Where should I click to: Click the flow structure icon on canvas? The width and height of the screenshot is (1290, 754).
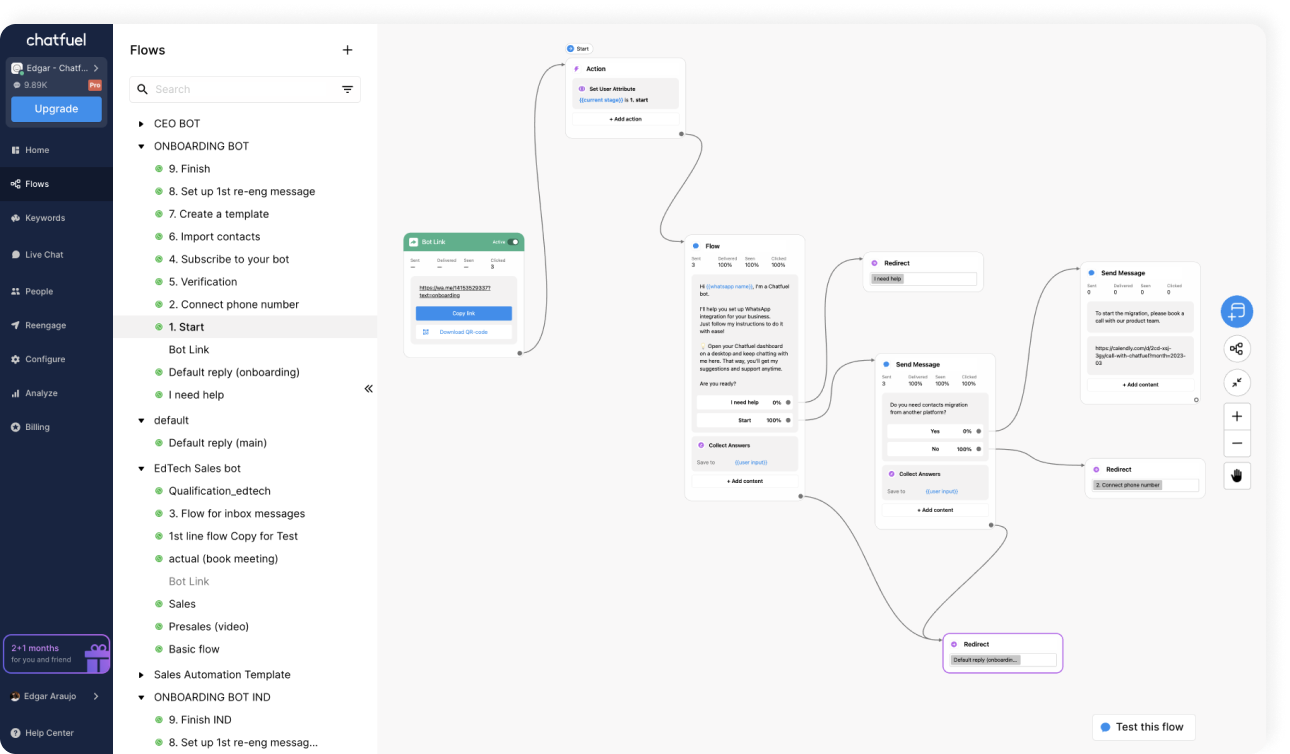[1237, 349]
